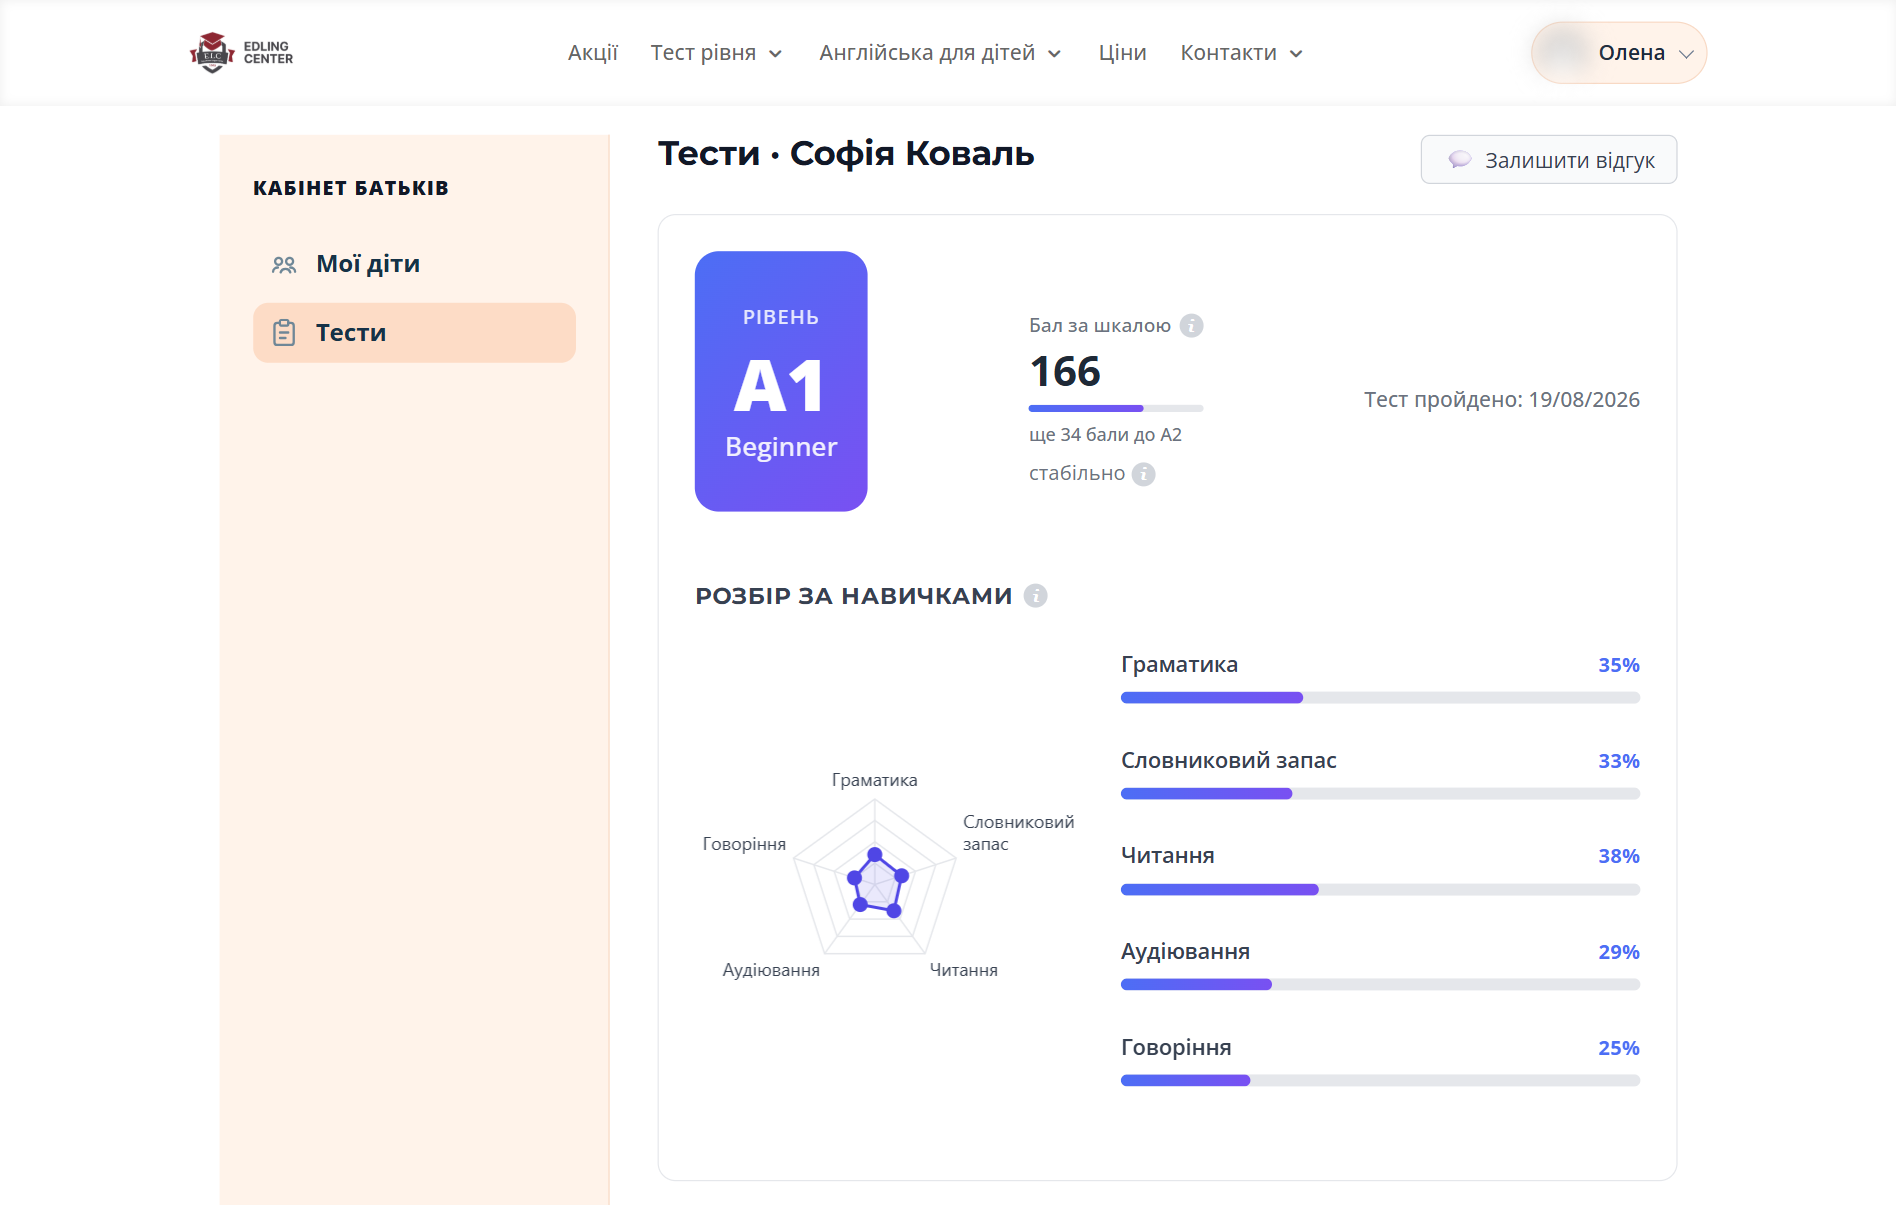Click the 33% Словниковий запас value
The image size is (1896, 1205).
[x=1618, y=762]
